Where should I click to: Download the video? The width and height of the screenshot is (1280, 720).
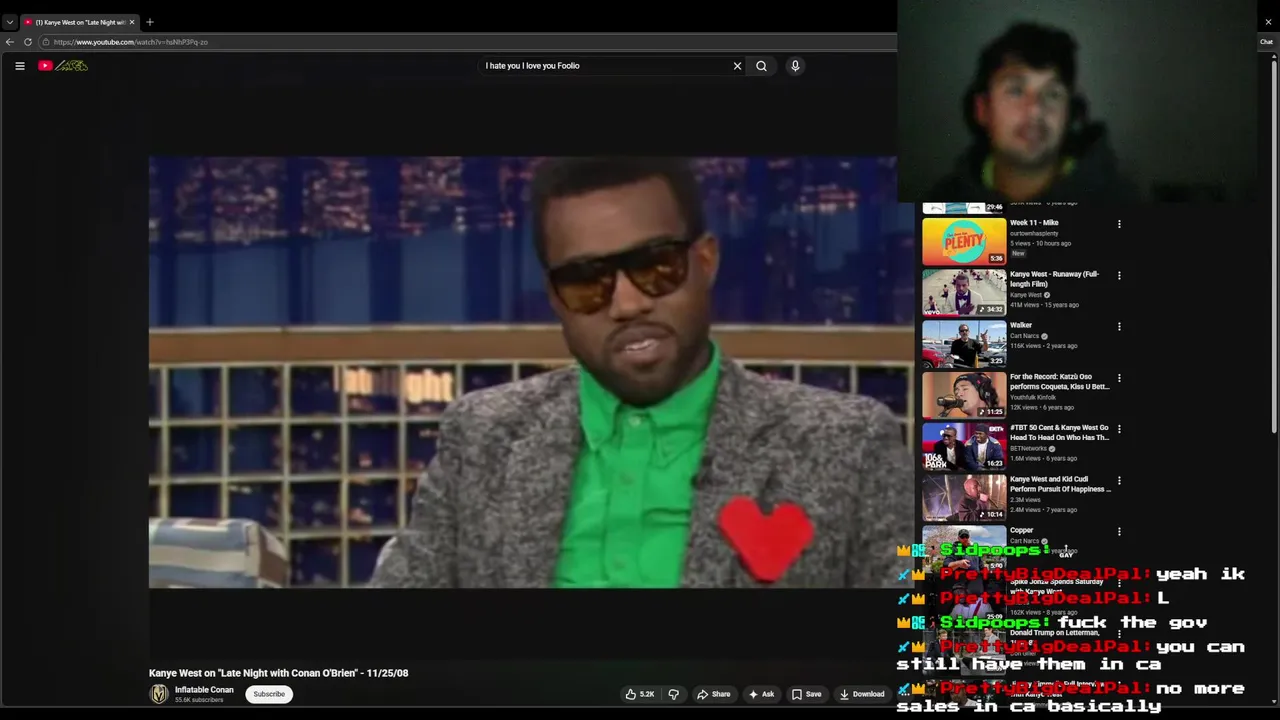click(862, 694)
